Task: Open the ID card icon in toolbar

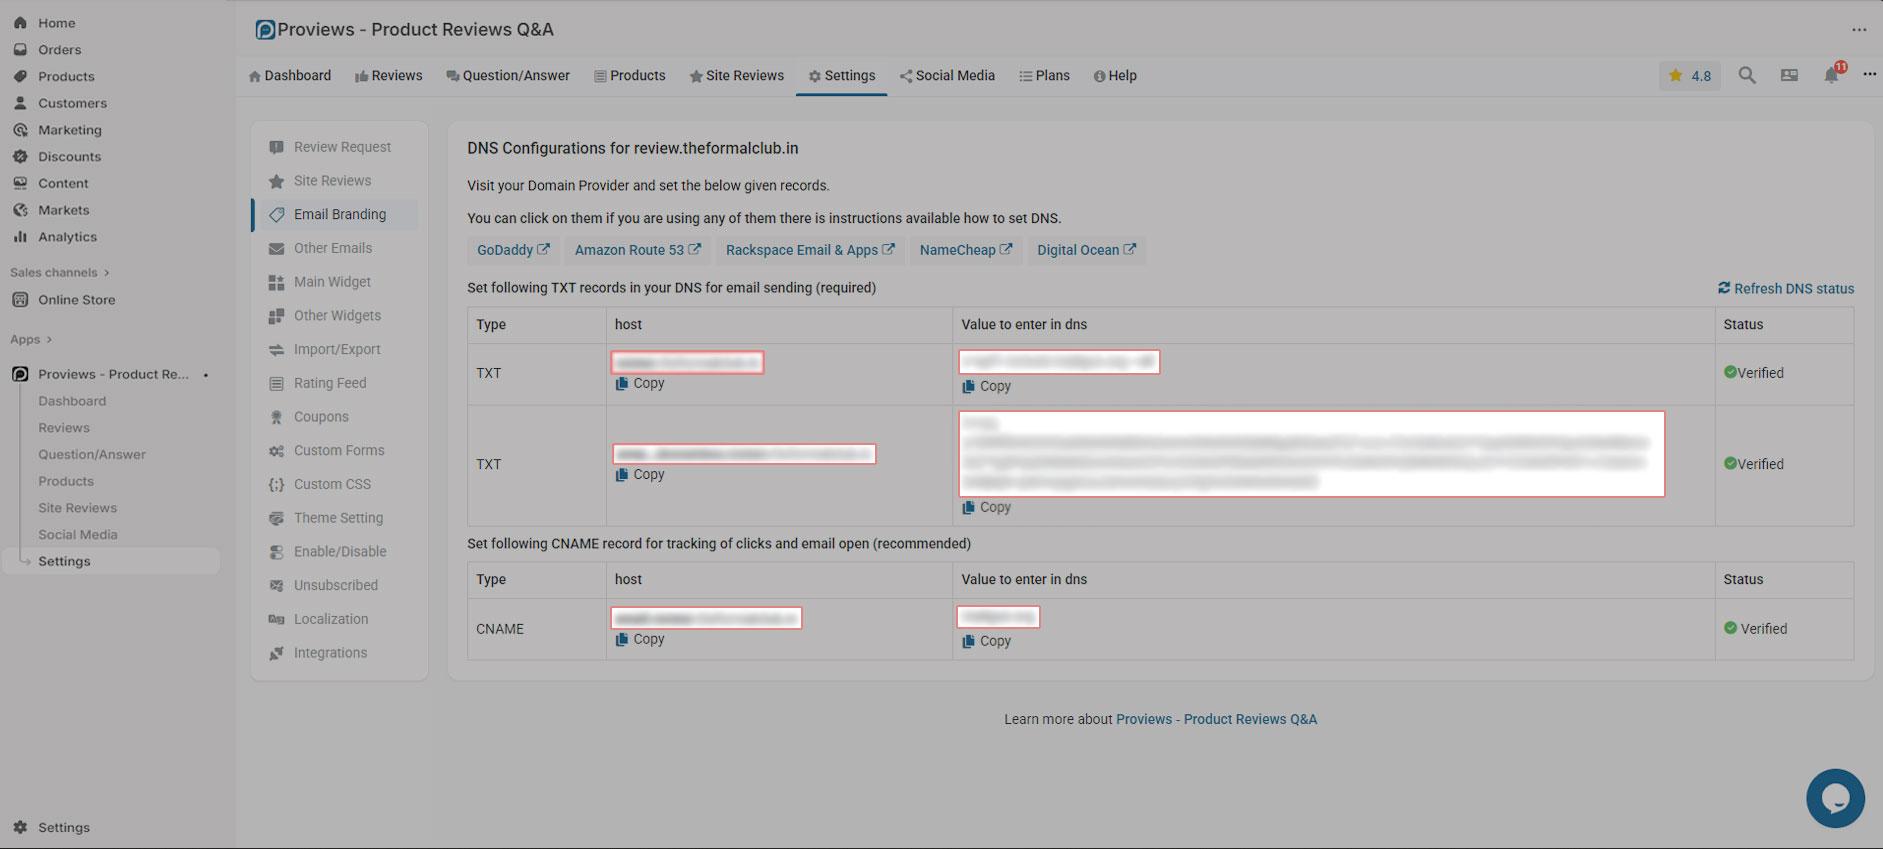Action: 1789,75
